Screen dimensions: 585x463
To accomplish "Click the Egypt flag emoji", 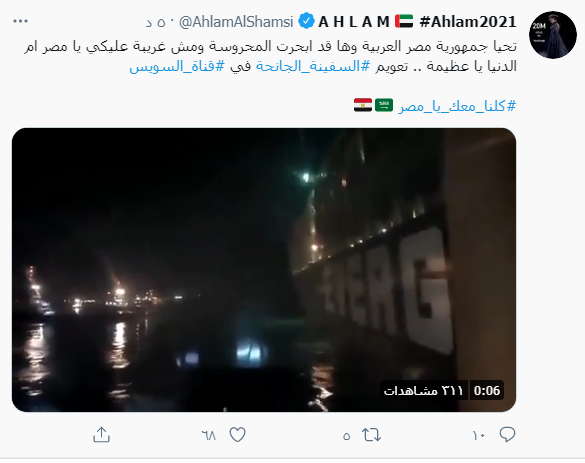I will point(363,105).
